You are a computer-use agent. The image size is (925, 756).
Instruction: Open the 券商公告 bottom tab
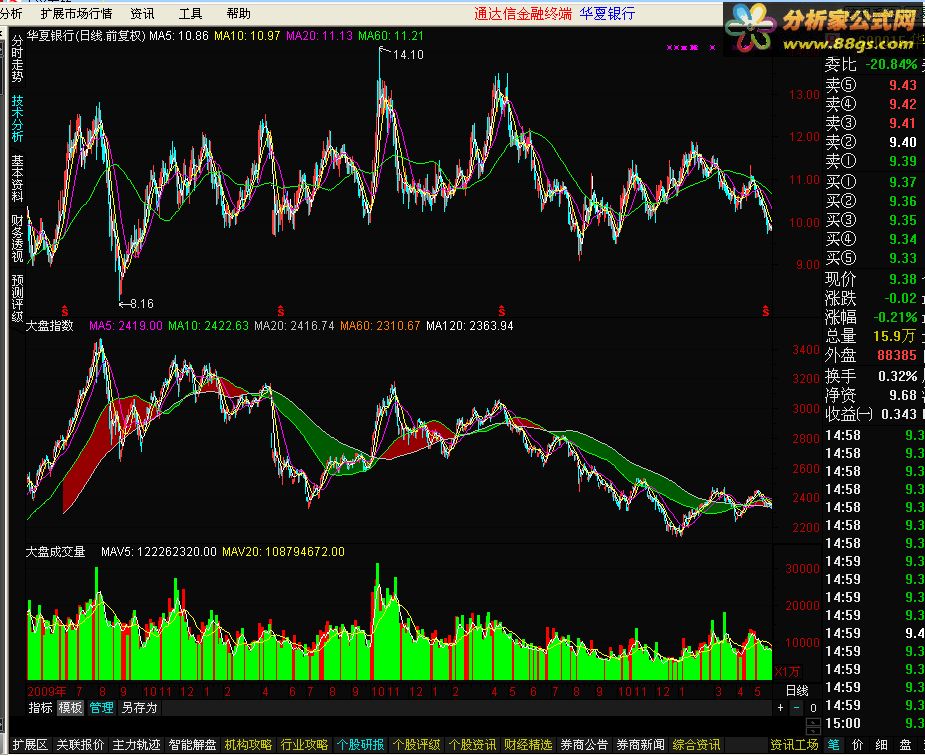584,745
